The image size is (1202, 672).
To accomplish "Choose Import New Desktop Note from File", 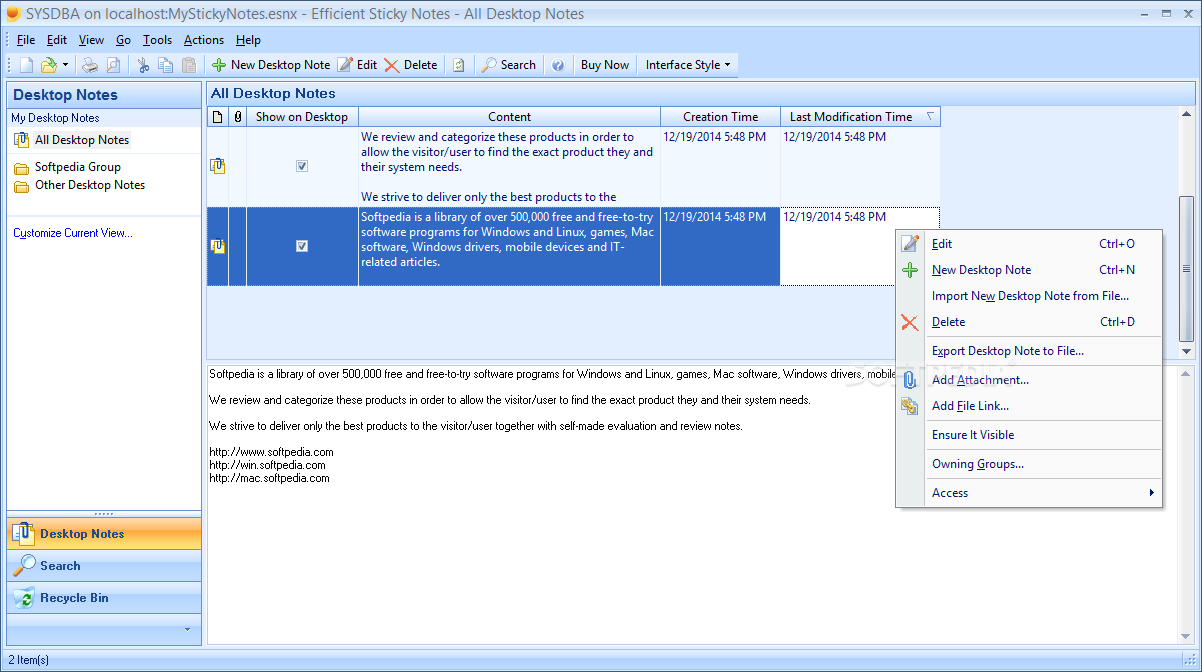I will click(1029, 296).
